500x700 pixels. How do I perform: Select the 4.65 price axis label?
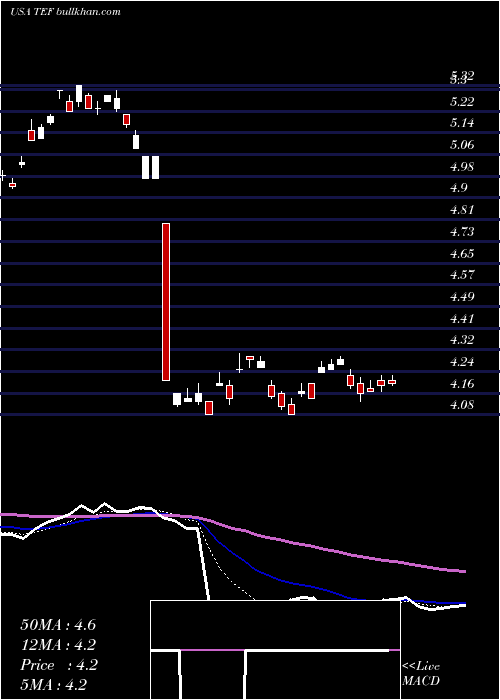[462, 254]
